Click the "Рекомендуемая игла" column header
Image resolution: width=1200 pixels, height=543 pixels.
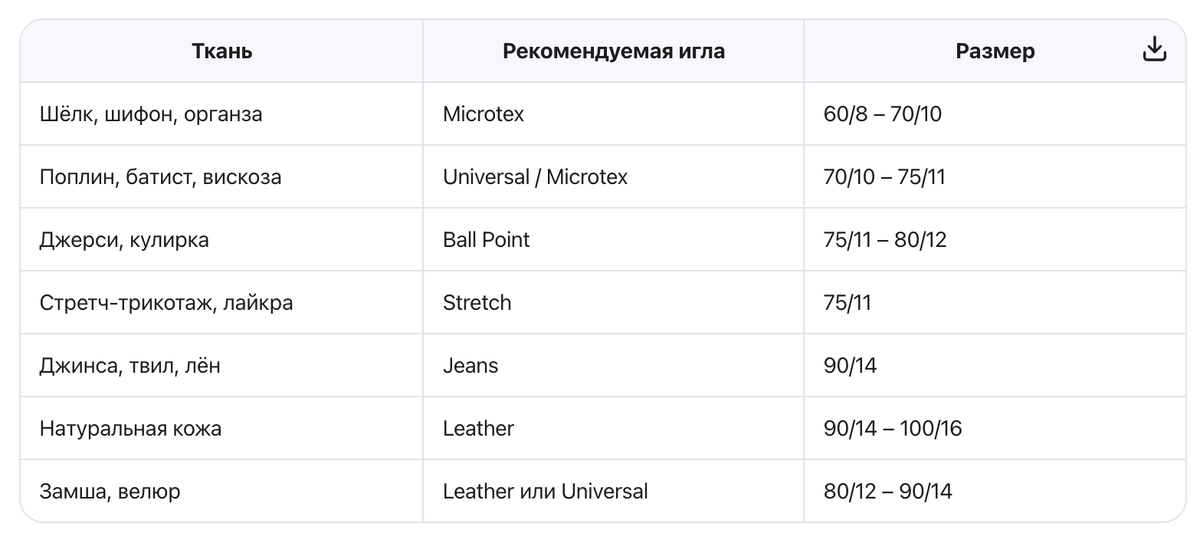[613, 51]
